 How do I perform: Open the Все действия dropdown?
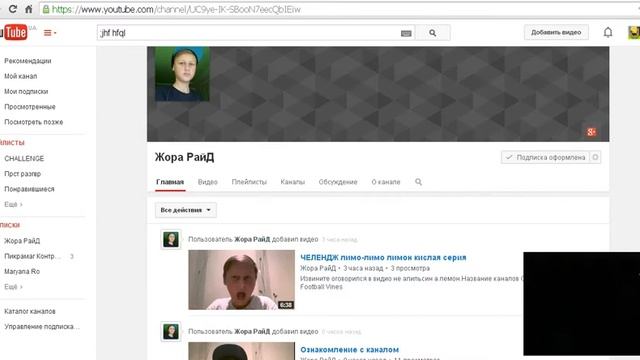186,210
